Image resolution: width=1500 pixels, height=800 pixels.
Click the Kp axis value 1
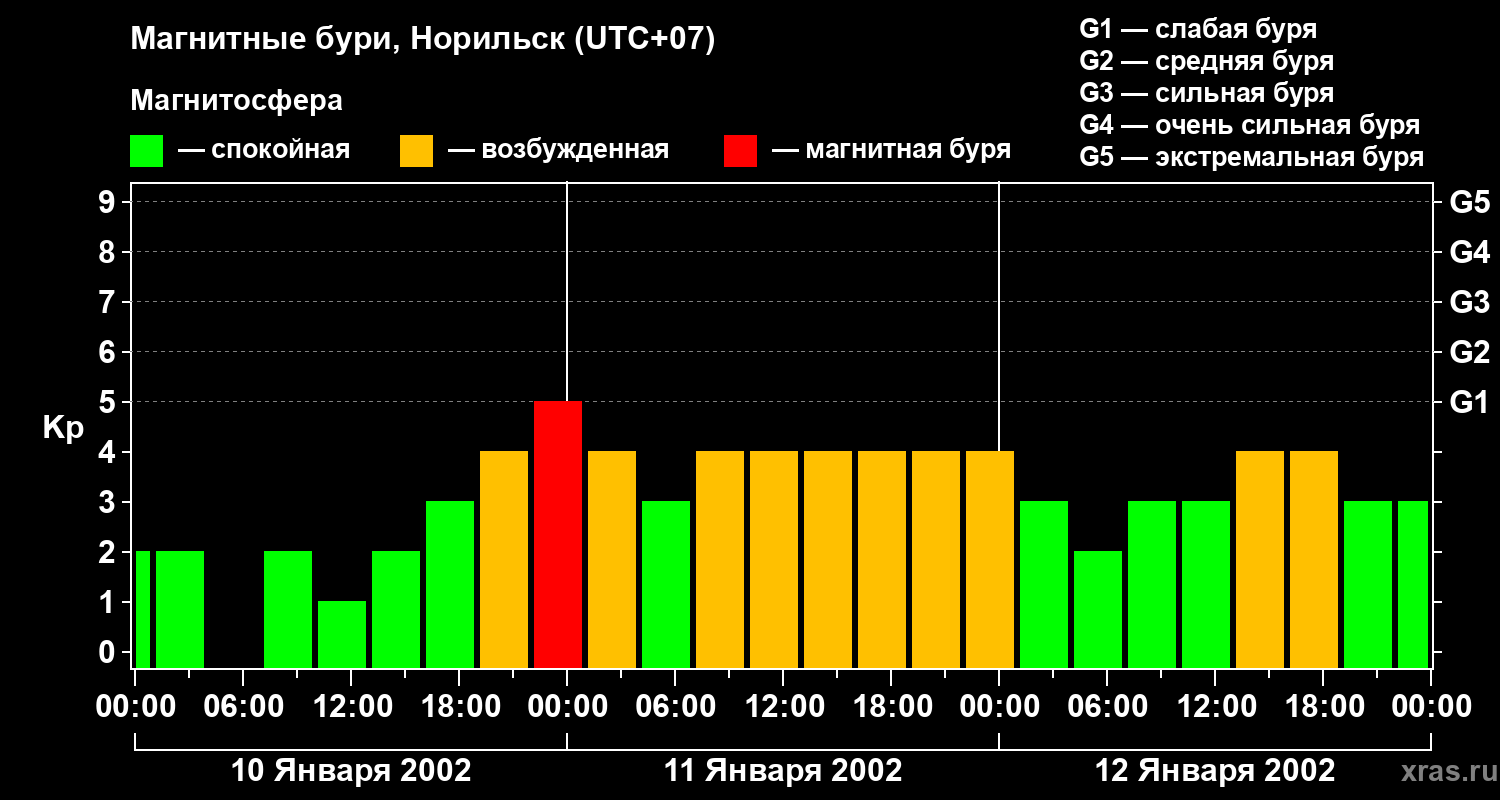coord(109,602)
